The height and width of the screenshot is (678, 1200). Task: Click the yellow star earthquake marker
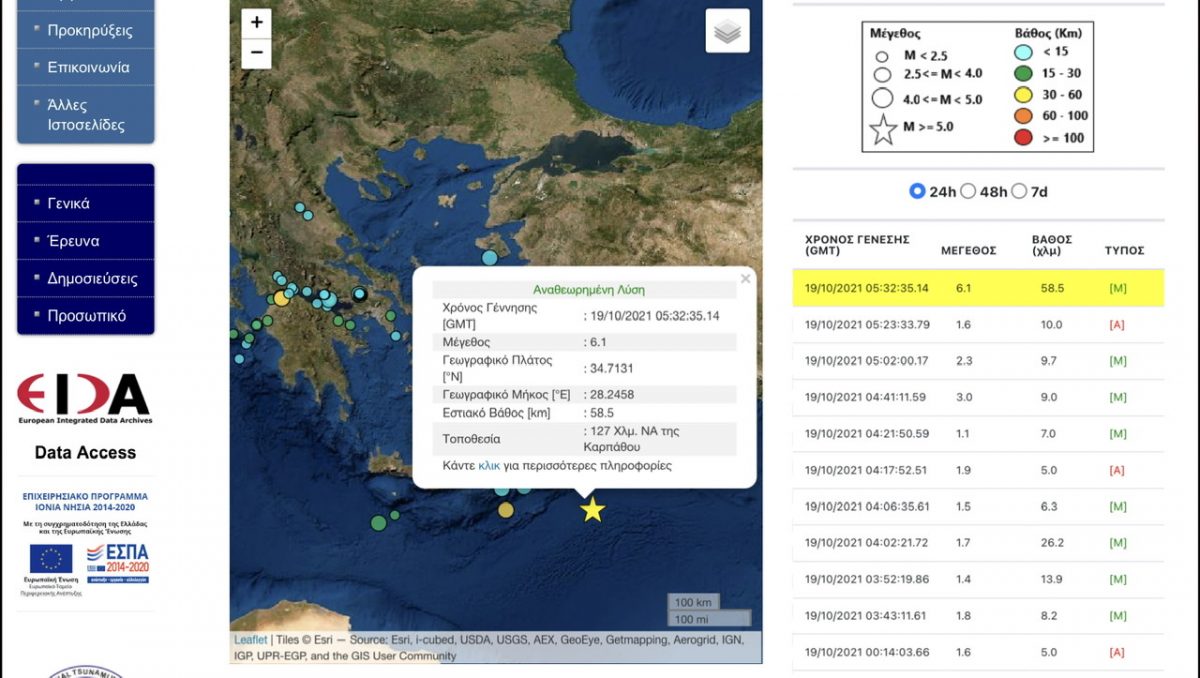click(593, 510)
